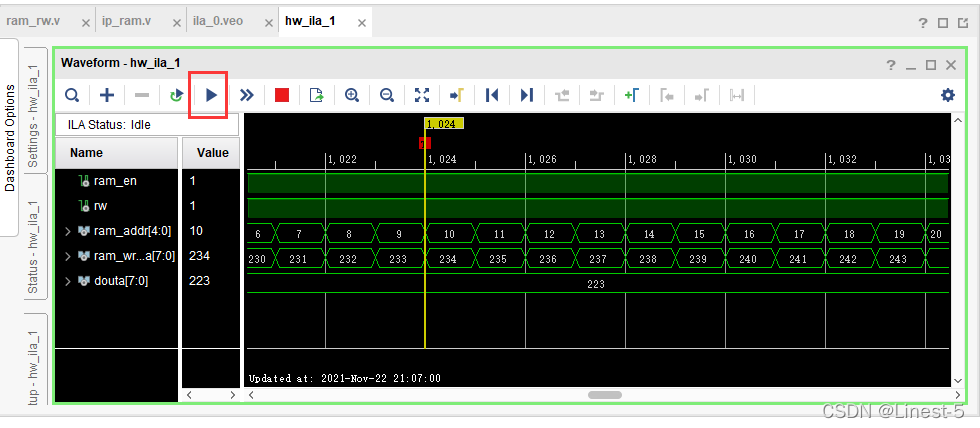Click value 234 of ram_wr data
This screenshot has width=980, height=428.
pyautogui.click(x=200, y=256)
